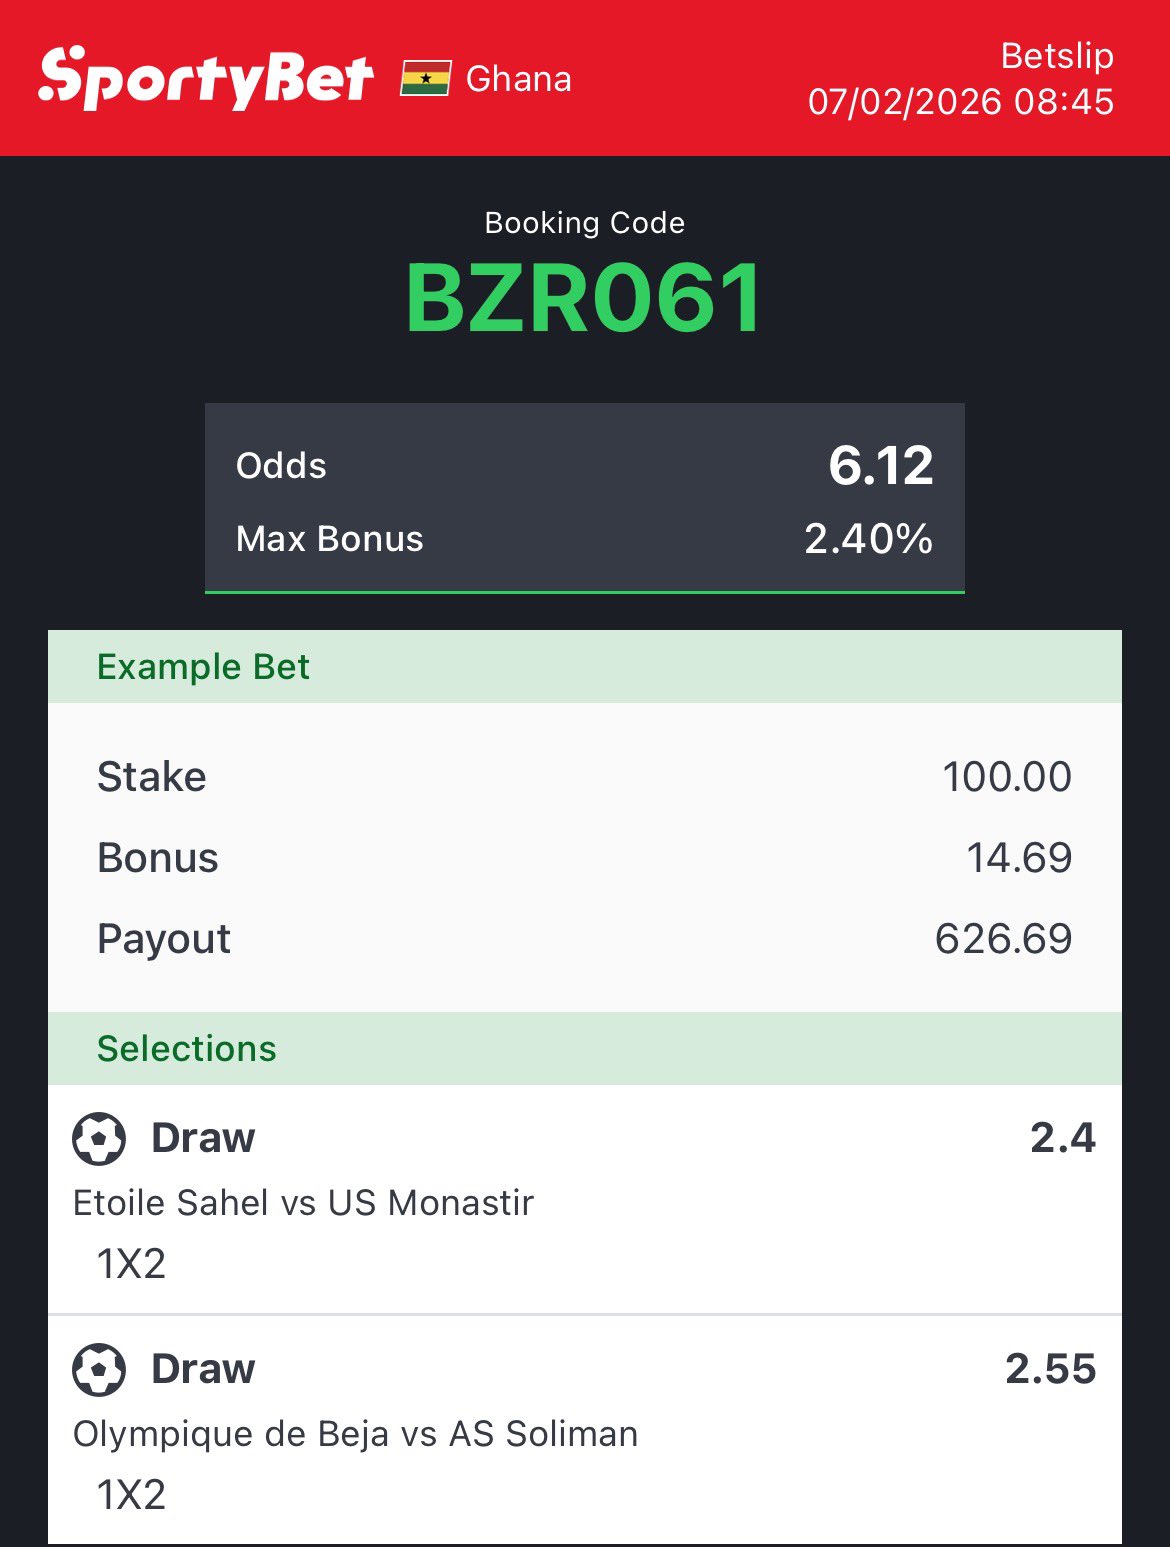Click the Betslip header label
The height and width of the screenshot is (1547, 1170).
click(x=1057, y=56)
